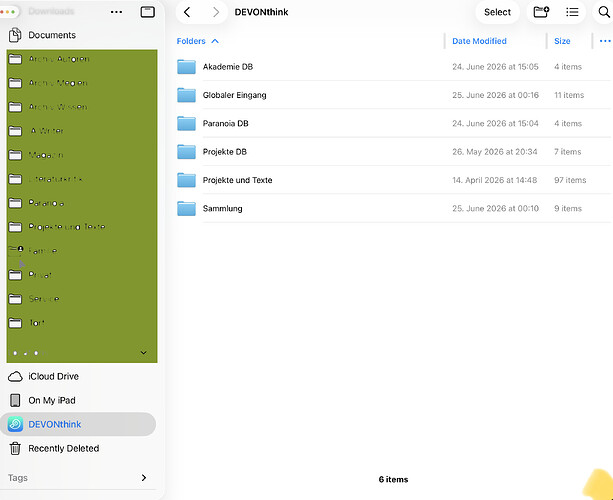Click the 7 items size value
This screenshot has width=613, height=500.
(x=567, y=152)
